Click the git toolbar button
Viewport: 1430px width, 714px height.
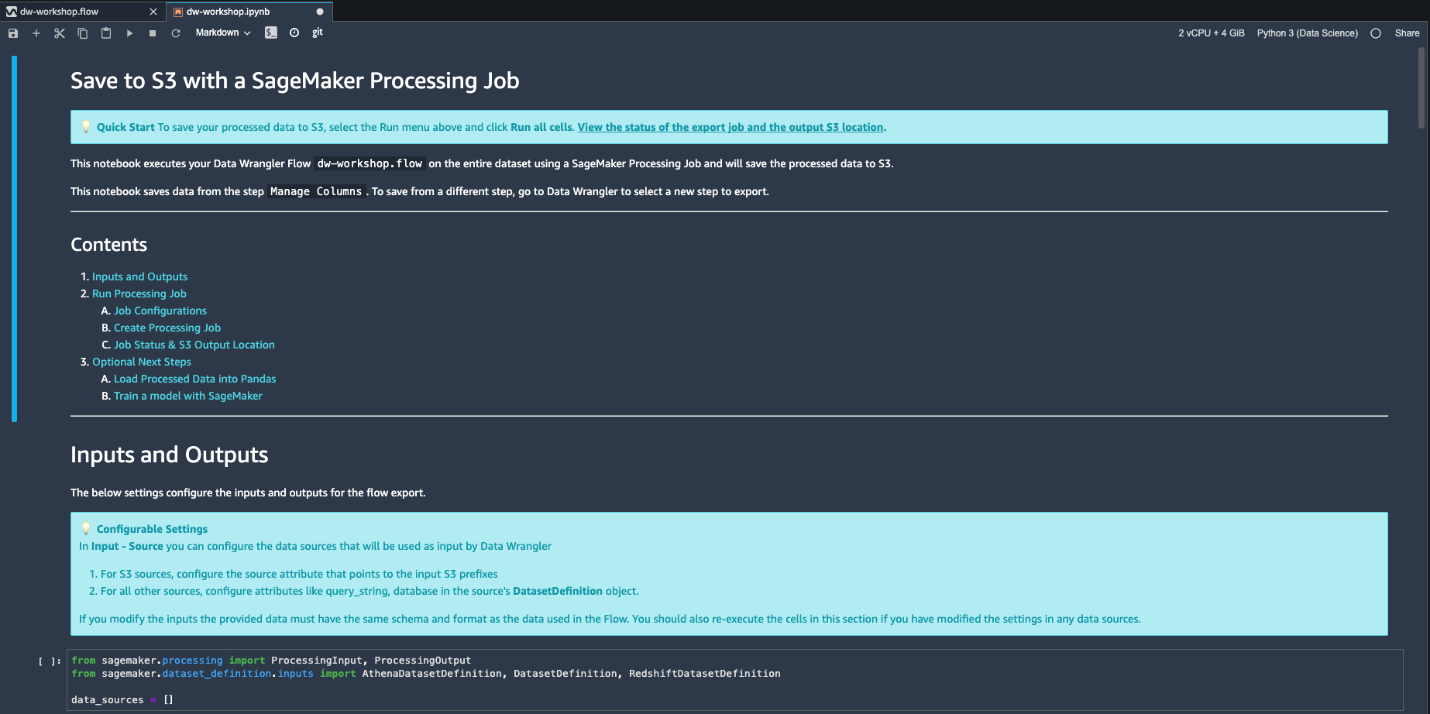coord(317,33)
